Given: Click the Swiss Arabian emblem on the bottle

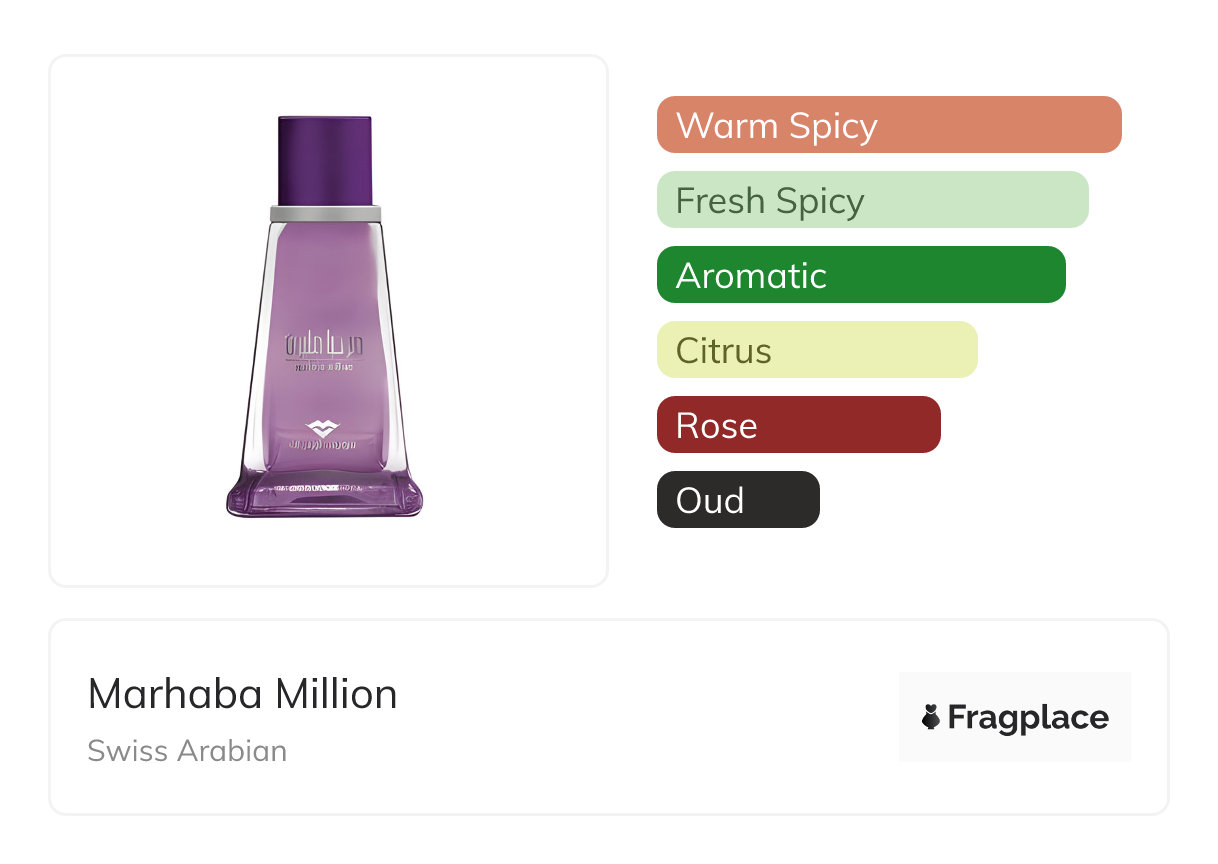Looking at the screenshot, I should tap(325, 427).
